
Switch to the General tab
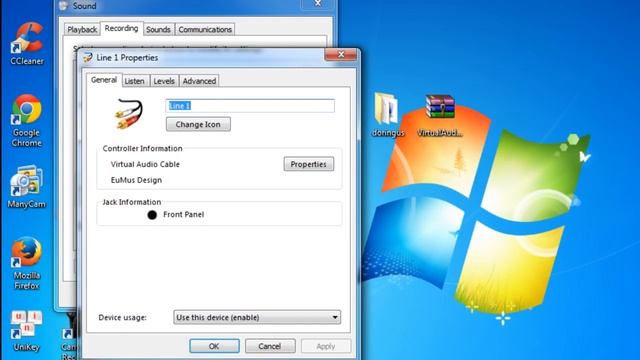coord(104,80)
